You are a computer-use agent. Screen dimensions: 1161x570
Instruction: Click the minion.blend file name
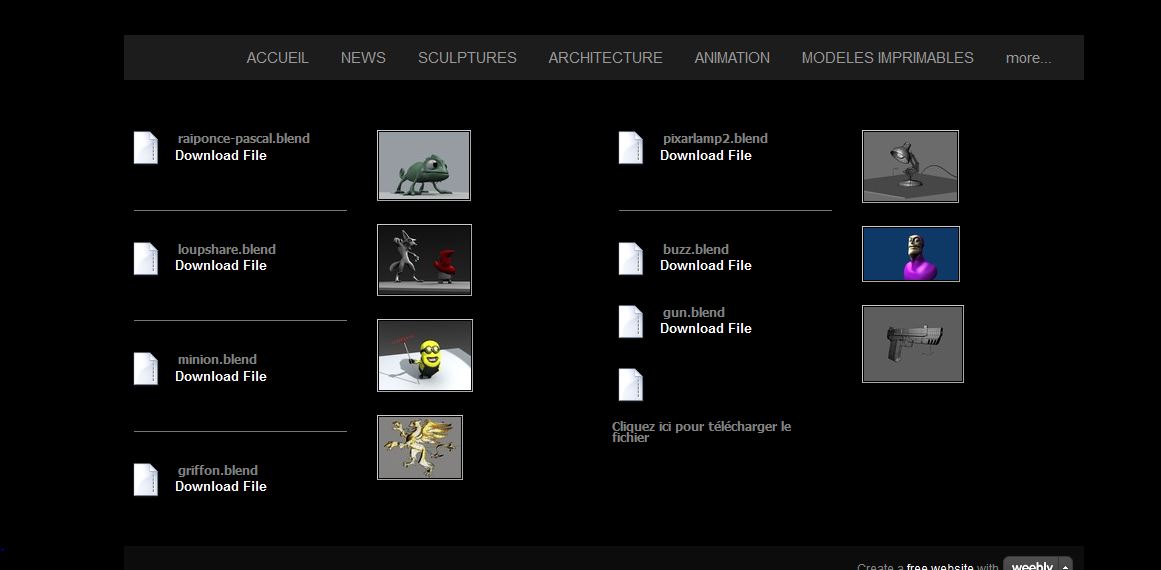coord(217,360)
